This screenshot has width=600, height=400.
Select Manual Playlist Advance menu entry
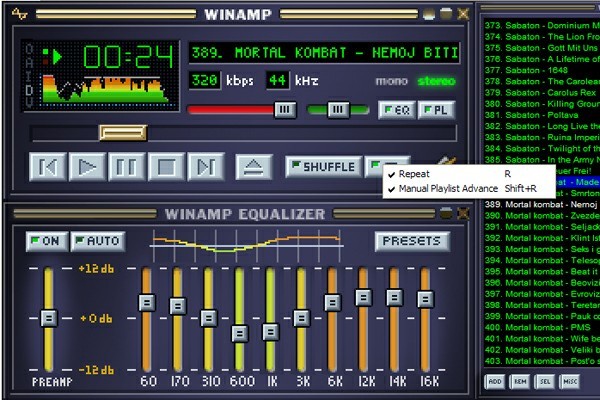pos(469,189)
